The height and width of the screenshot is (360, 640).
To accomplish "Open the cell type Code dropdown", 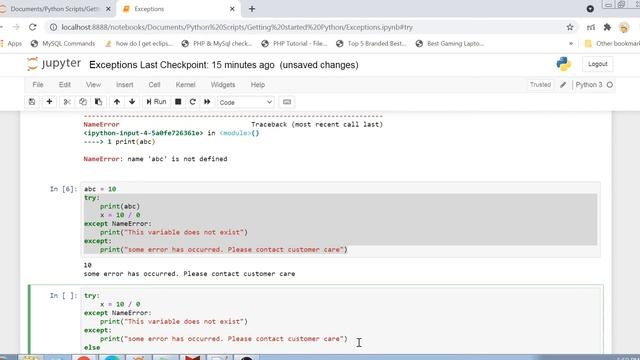I will click(246, 102).
